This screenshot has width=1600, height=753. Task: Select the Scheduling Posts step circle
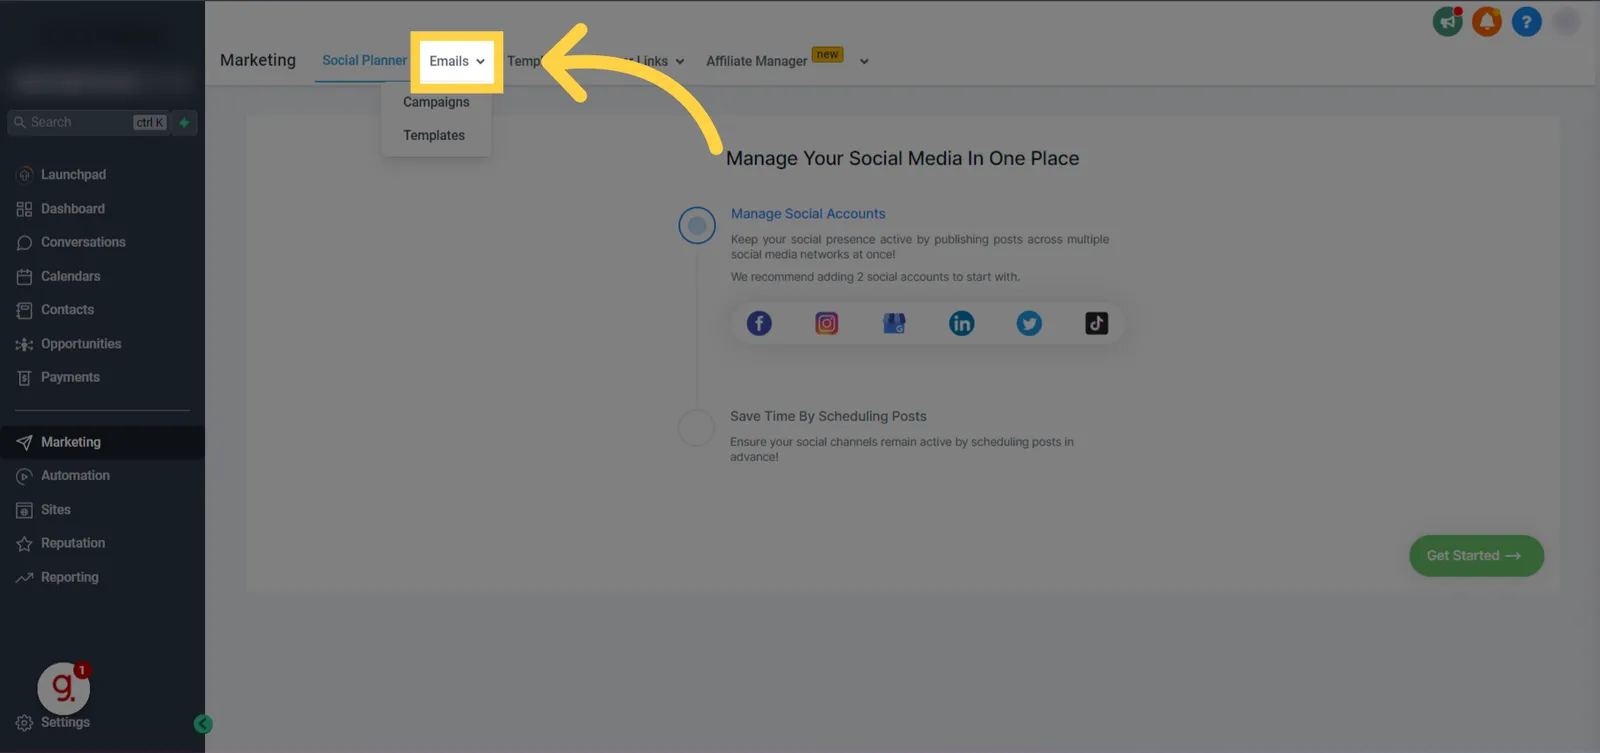[x=696, y=427]
